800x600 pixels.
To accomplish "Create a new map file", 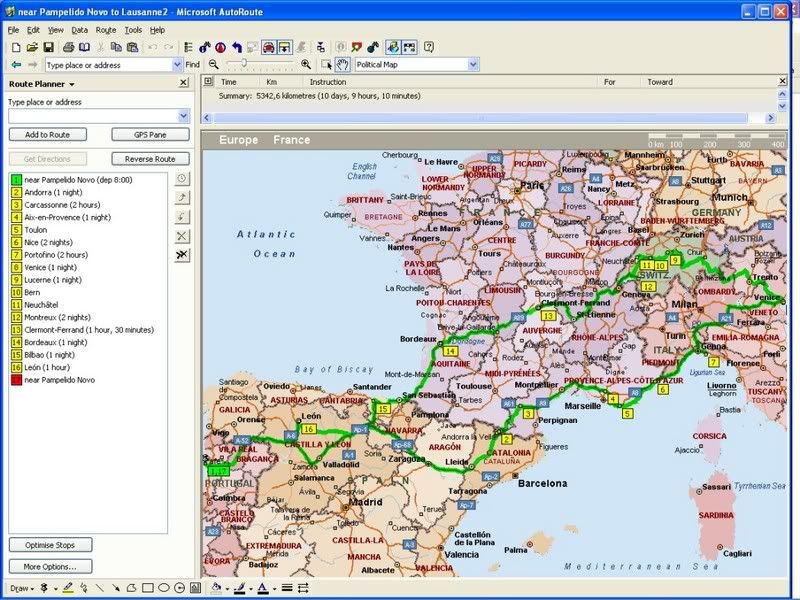I will tap(16, 47).
